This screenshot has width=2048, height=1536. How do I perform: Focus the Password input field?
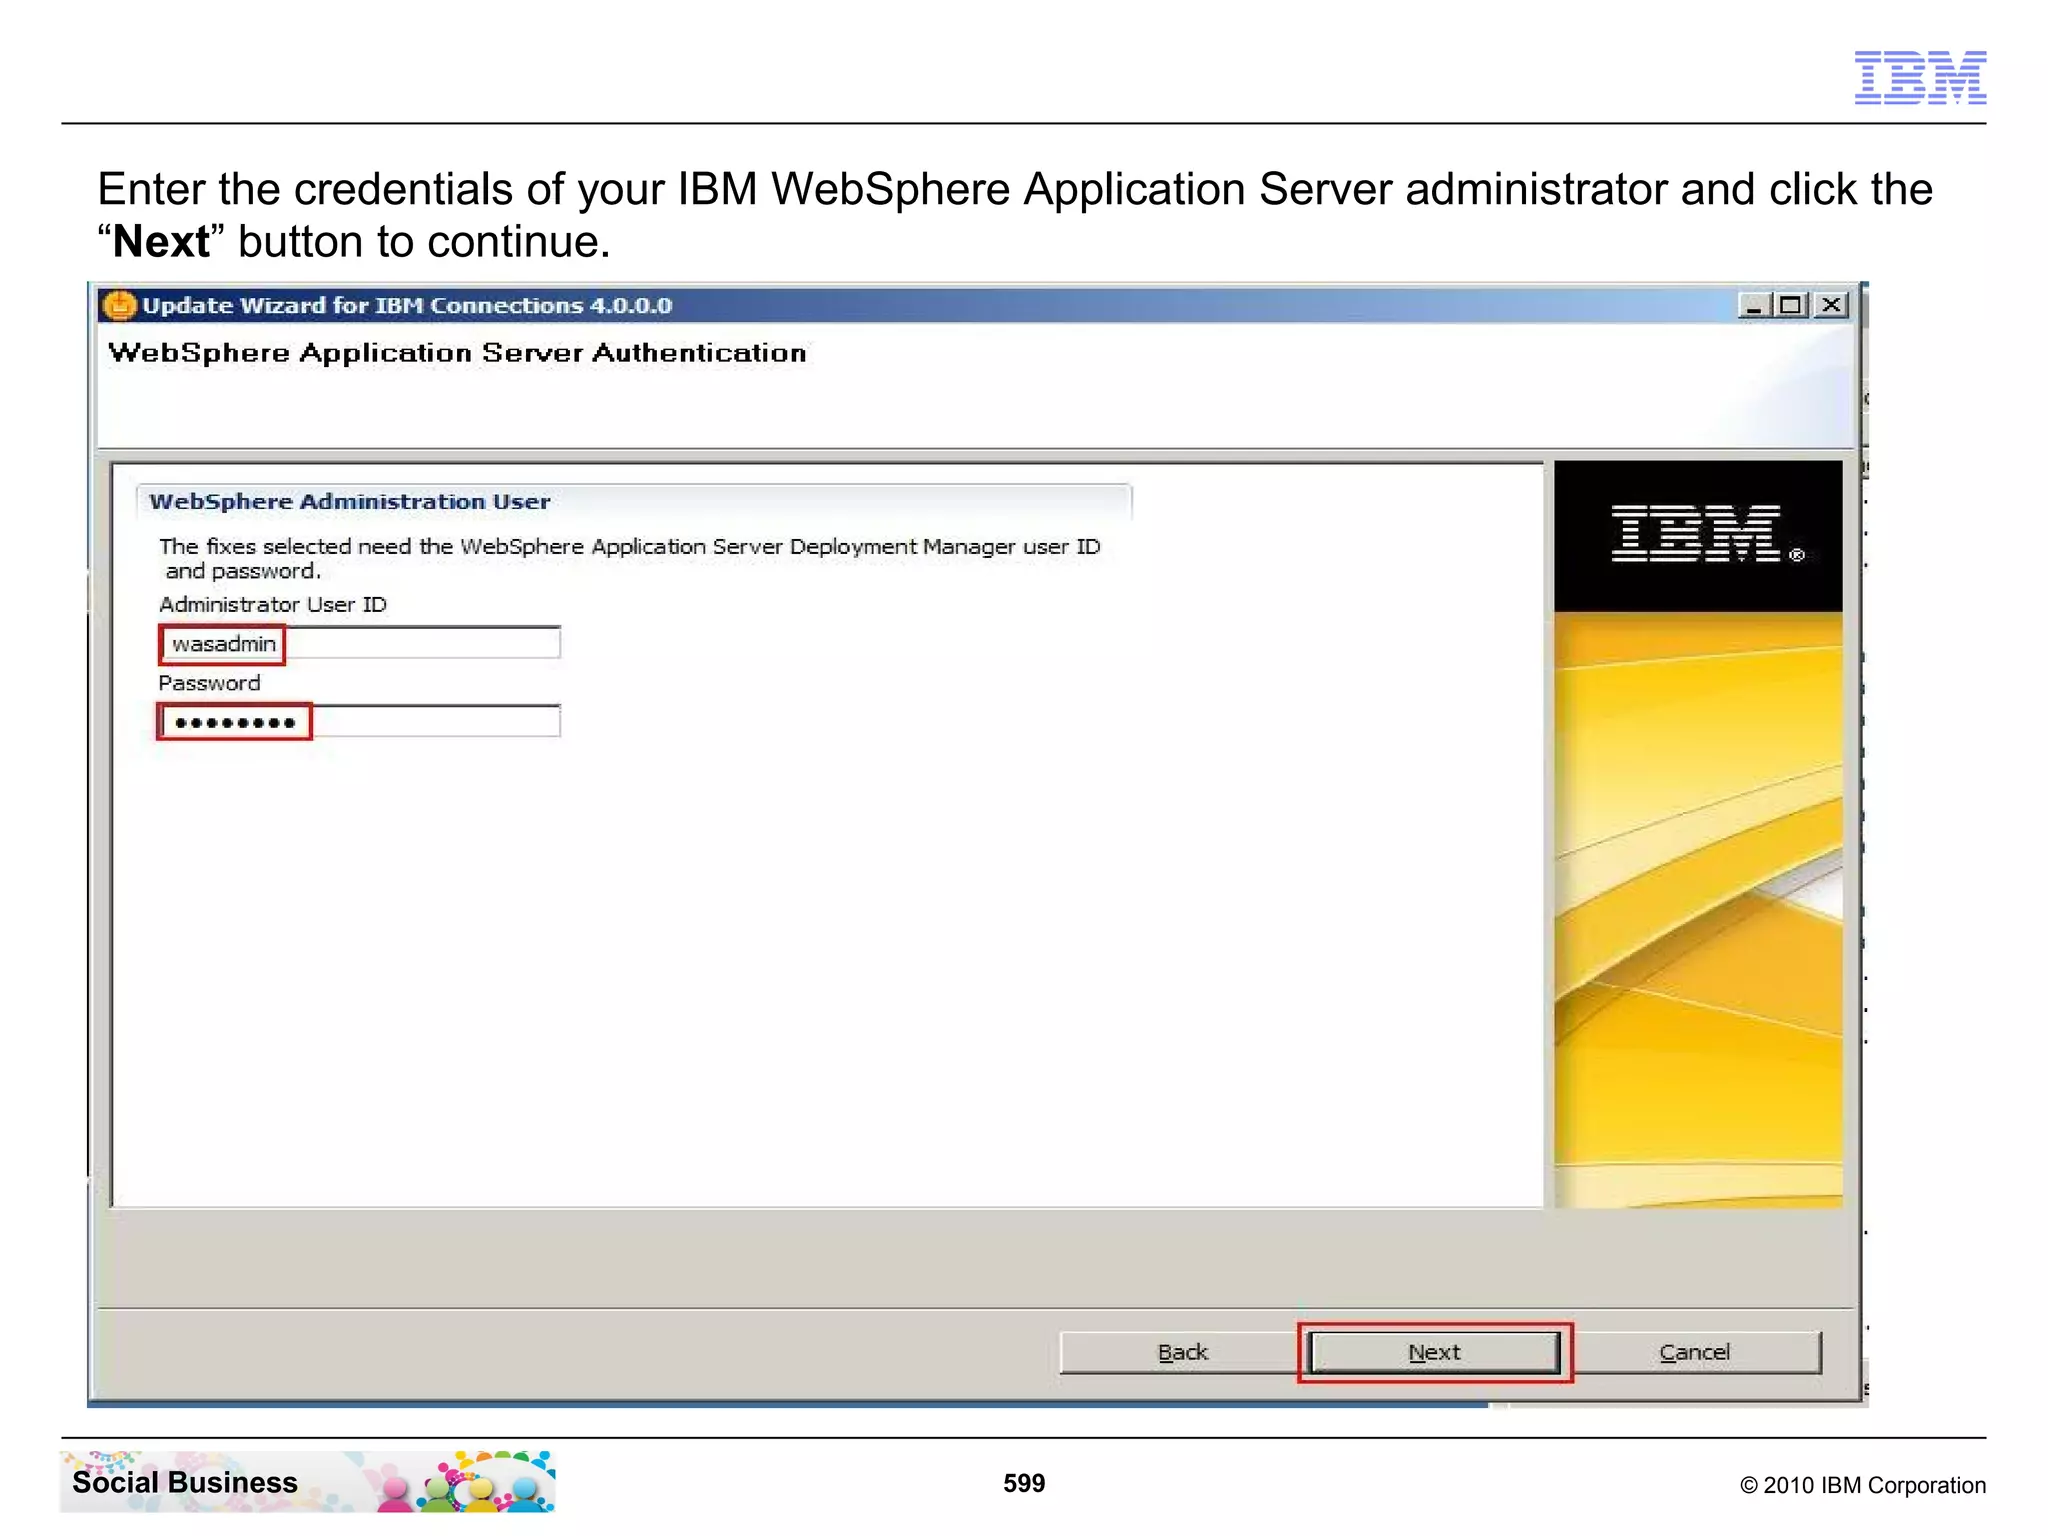[360, 721]
